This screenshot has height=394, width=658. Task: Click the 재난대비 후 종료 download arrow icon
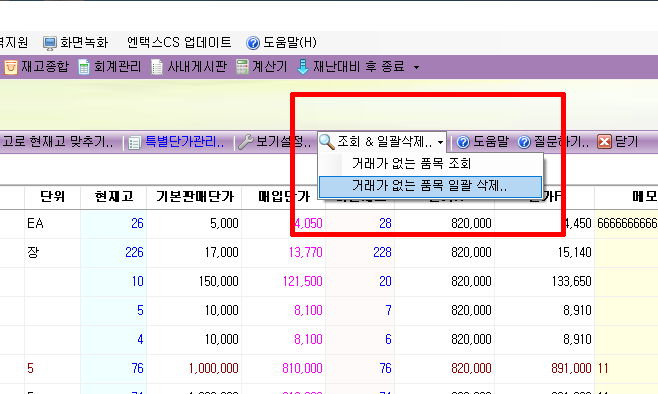click(x=303, y=67)
